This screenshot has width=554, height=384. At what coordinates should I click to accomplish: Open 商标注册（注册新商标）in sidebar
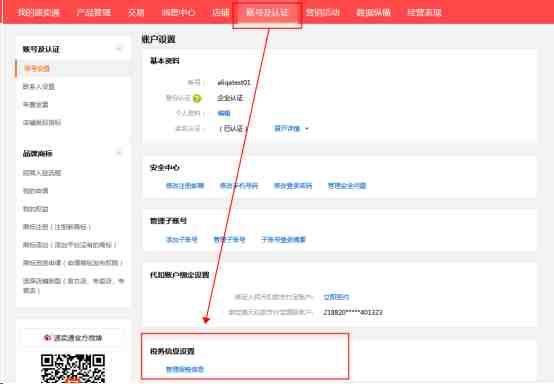[57, 227]
